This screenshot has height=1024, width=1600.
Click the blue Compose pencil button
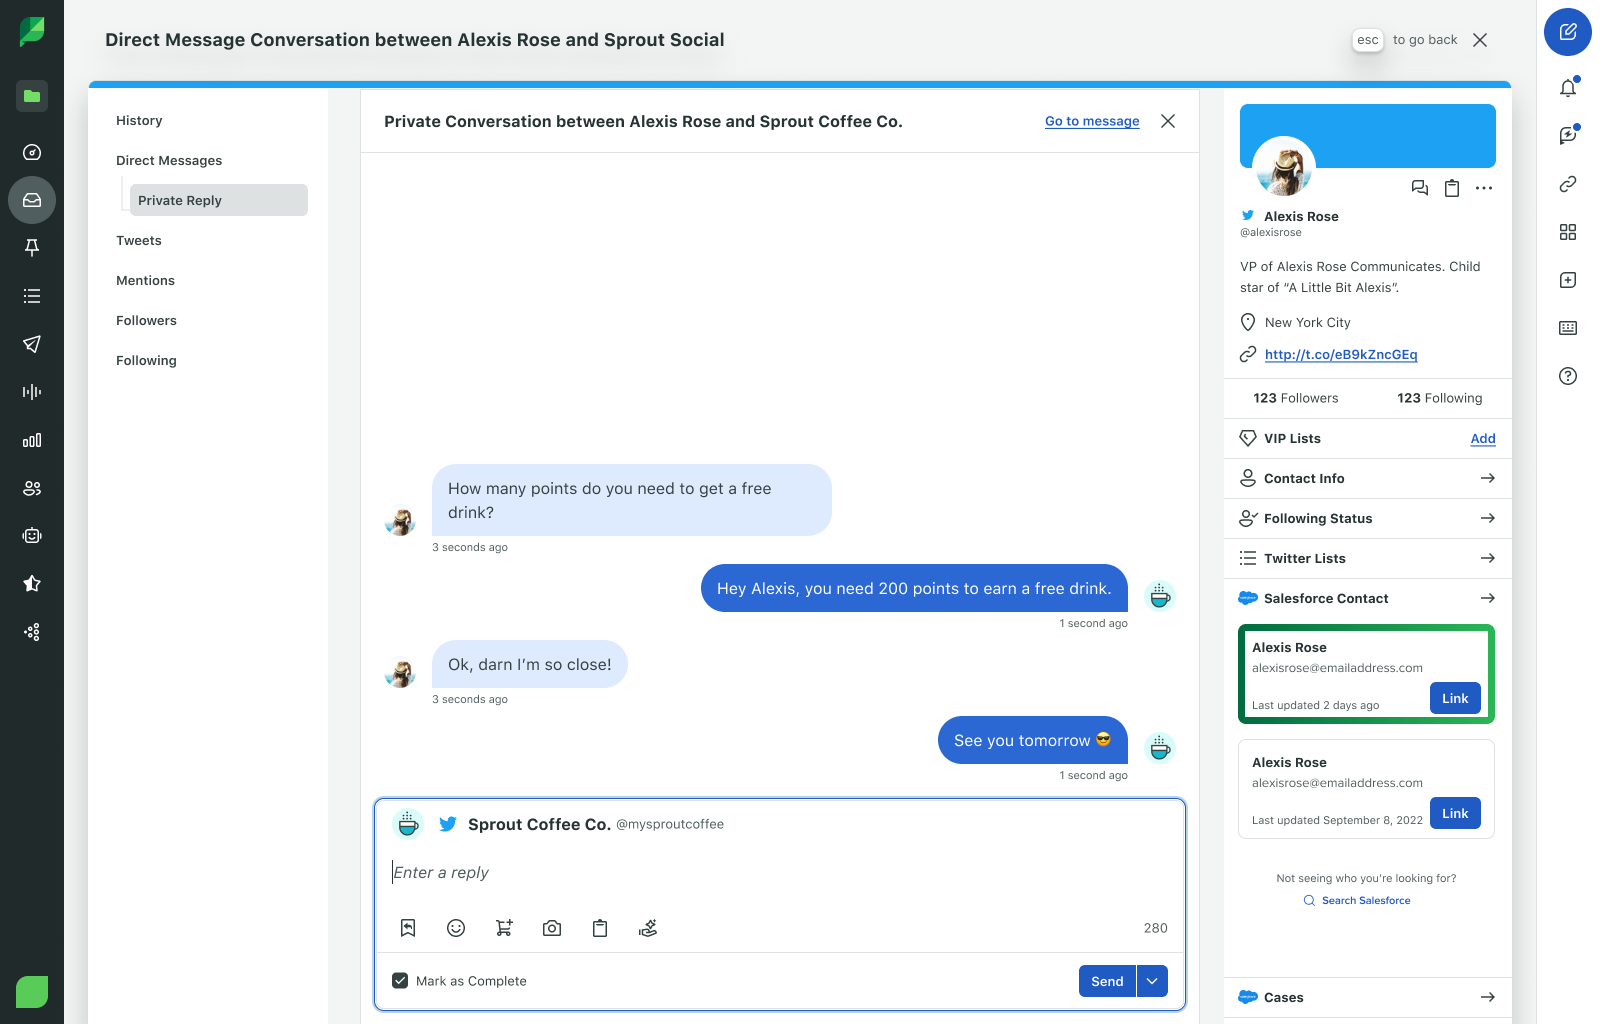(1568, 32)
